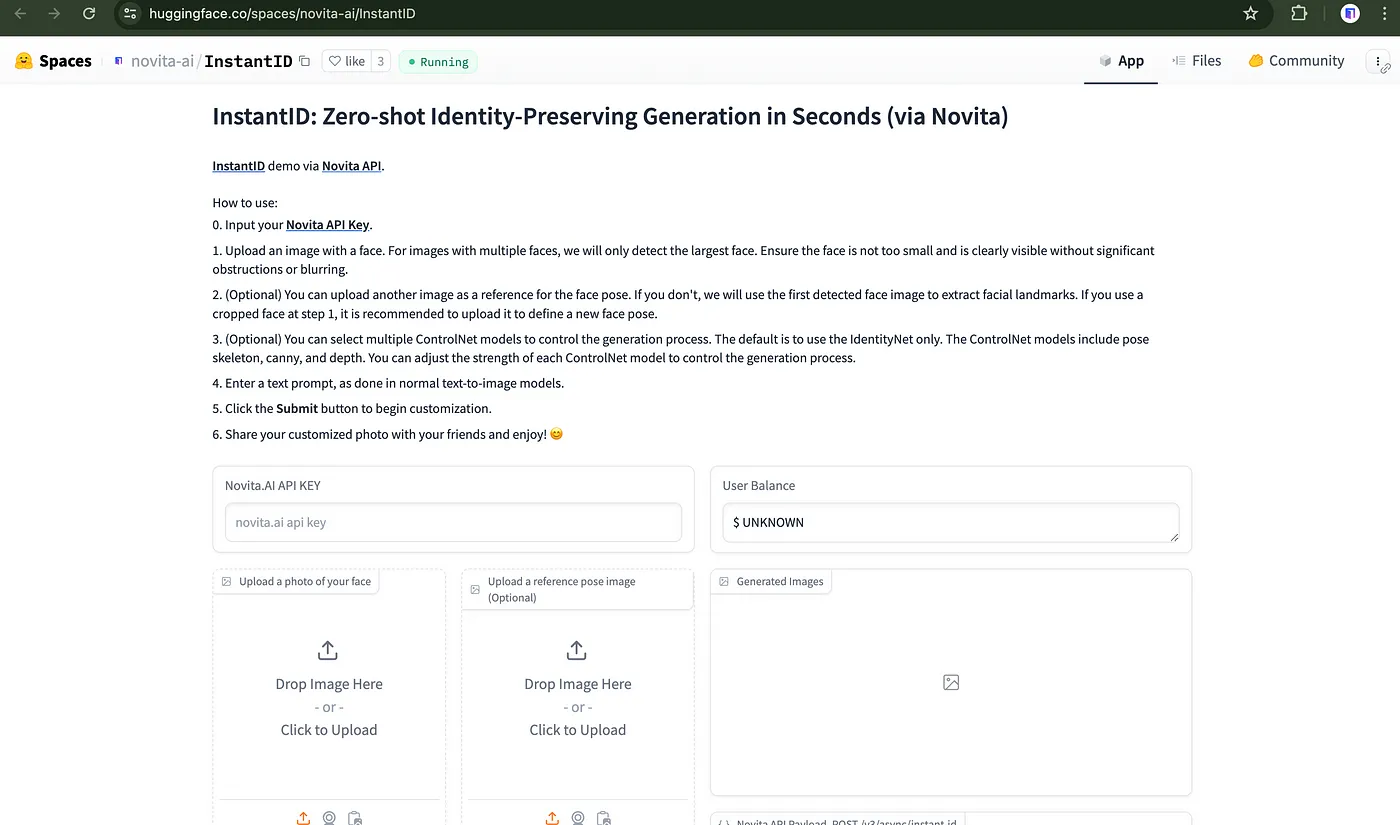Go to the Hugging Face Spaces logo
The width and height of the screenshot is (1400, 825).
(53, 61)
